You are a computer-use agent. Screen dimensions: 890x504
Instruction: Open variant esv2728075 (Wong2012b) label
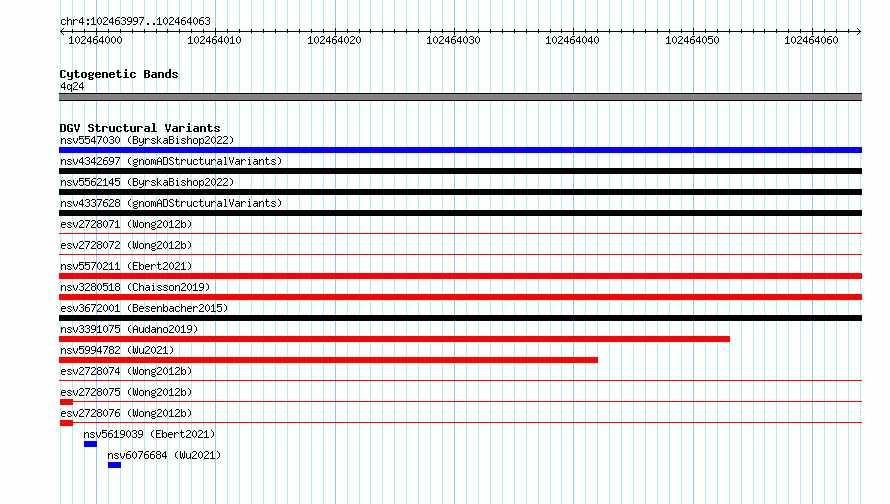click(126, 392)
